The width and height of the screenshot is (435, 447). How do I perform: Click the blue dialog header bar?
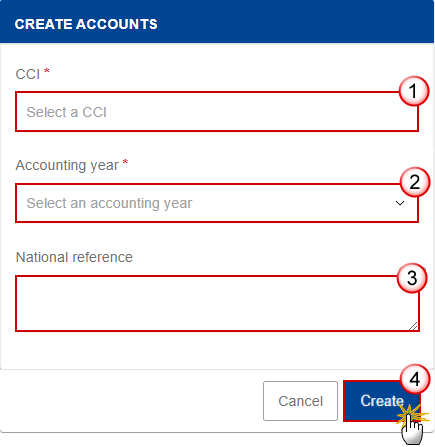(x=217, y=22)
